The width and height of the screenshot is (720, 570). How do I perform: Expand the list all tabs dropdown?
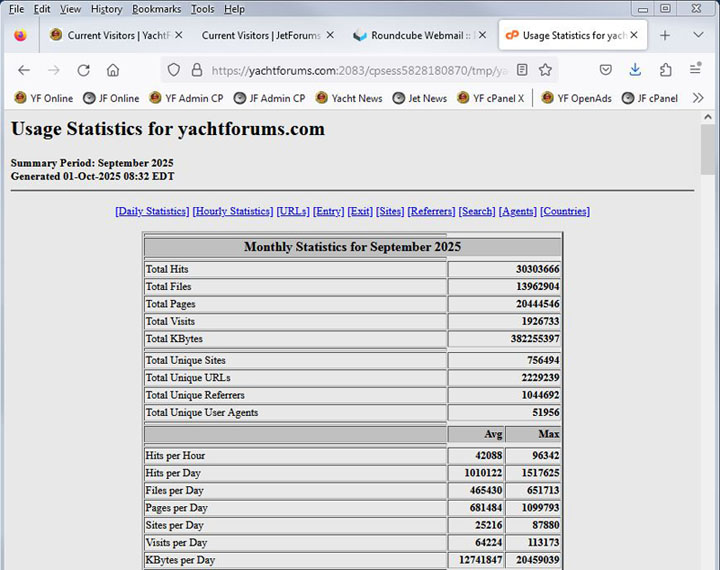tap(696, 35)
